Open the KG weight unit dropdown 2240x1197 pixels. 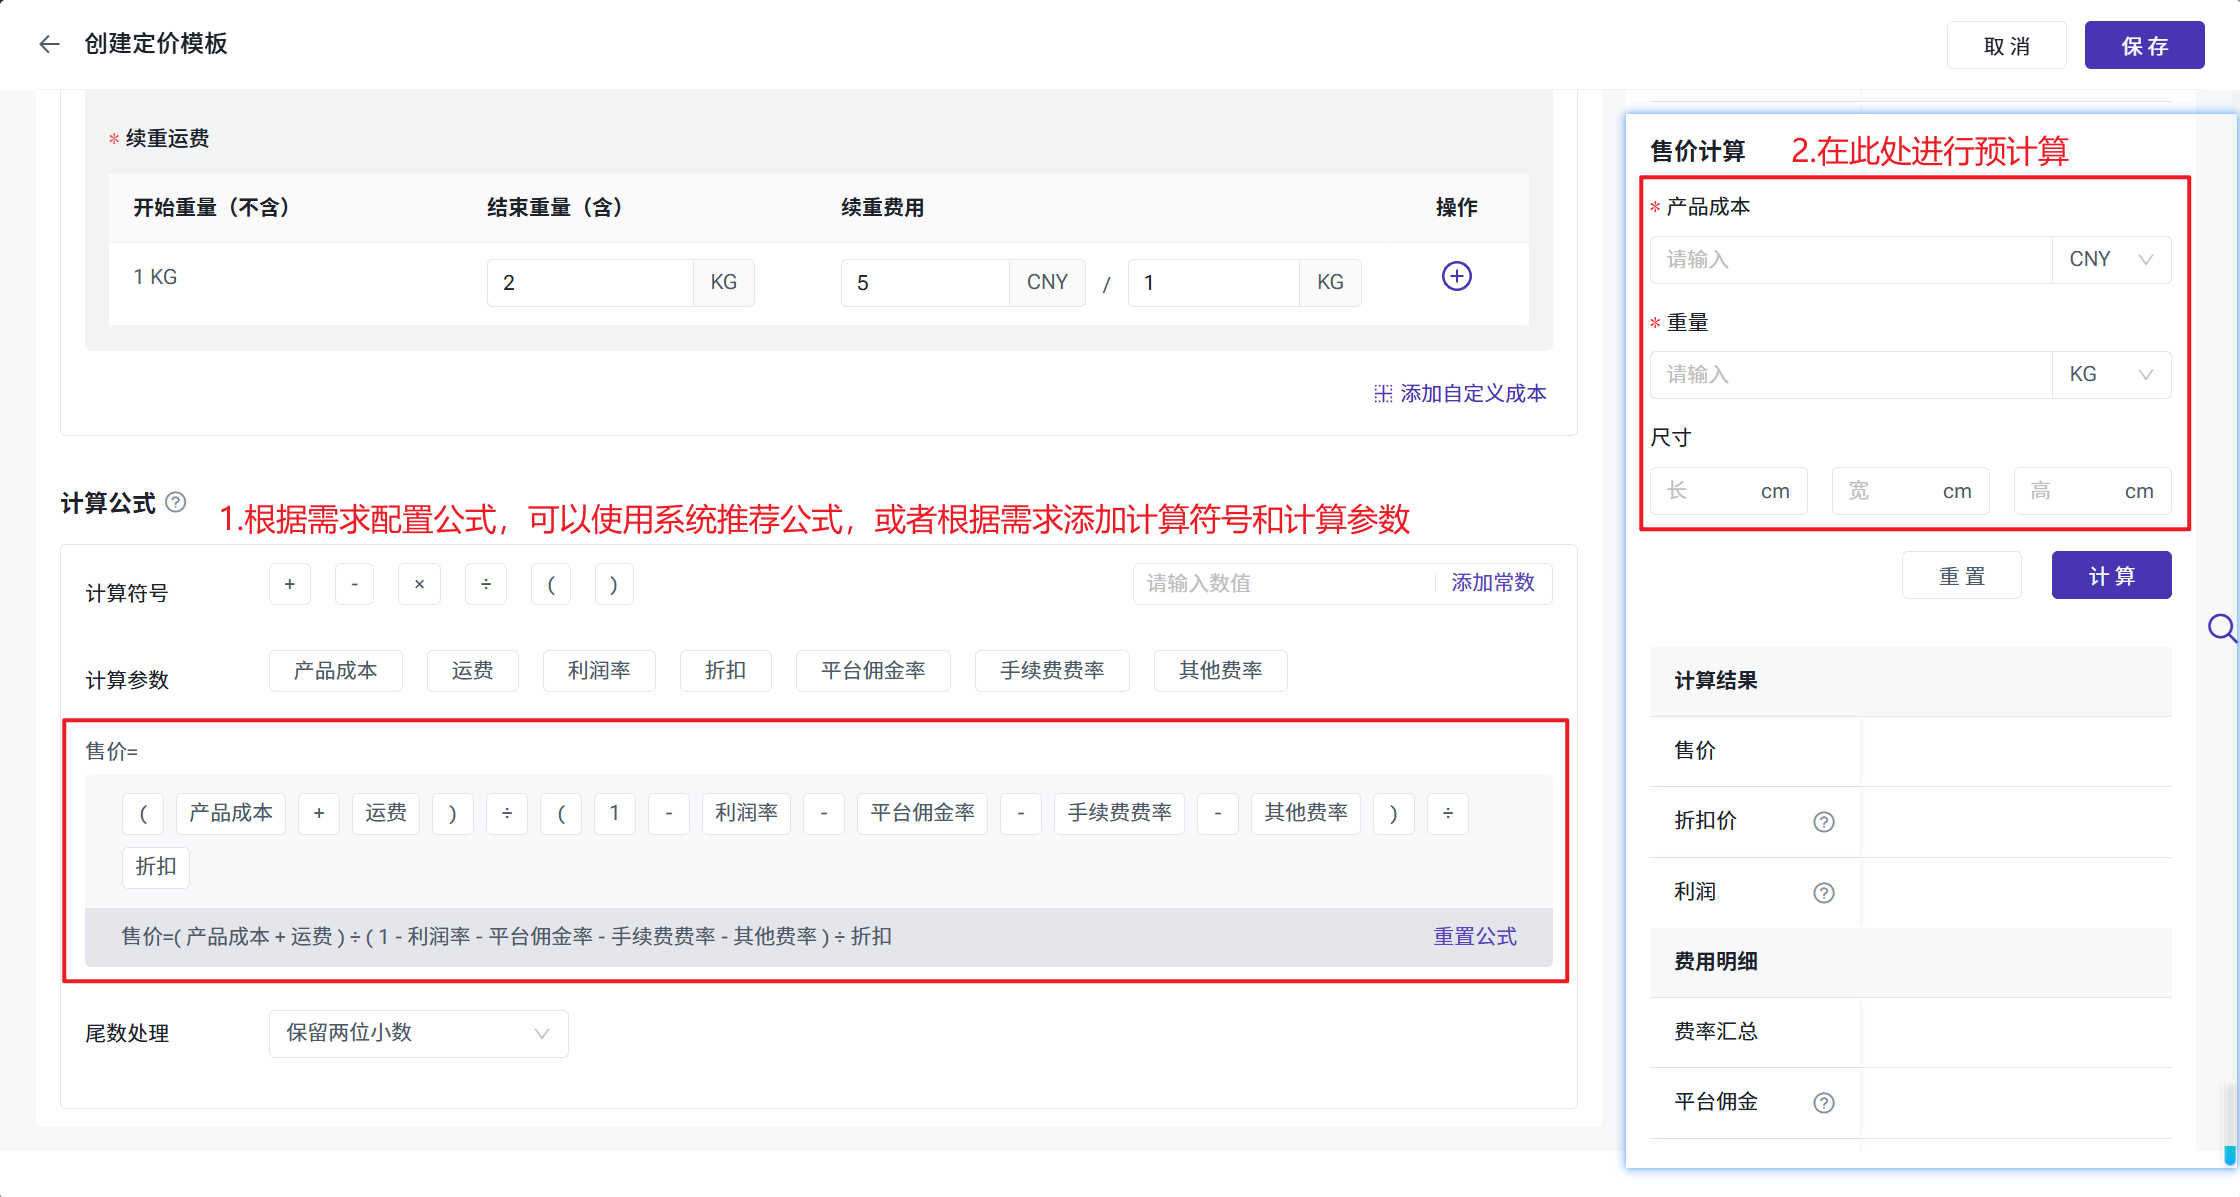pyautogui.click(x=2110, y=375)
